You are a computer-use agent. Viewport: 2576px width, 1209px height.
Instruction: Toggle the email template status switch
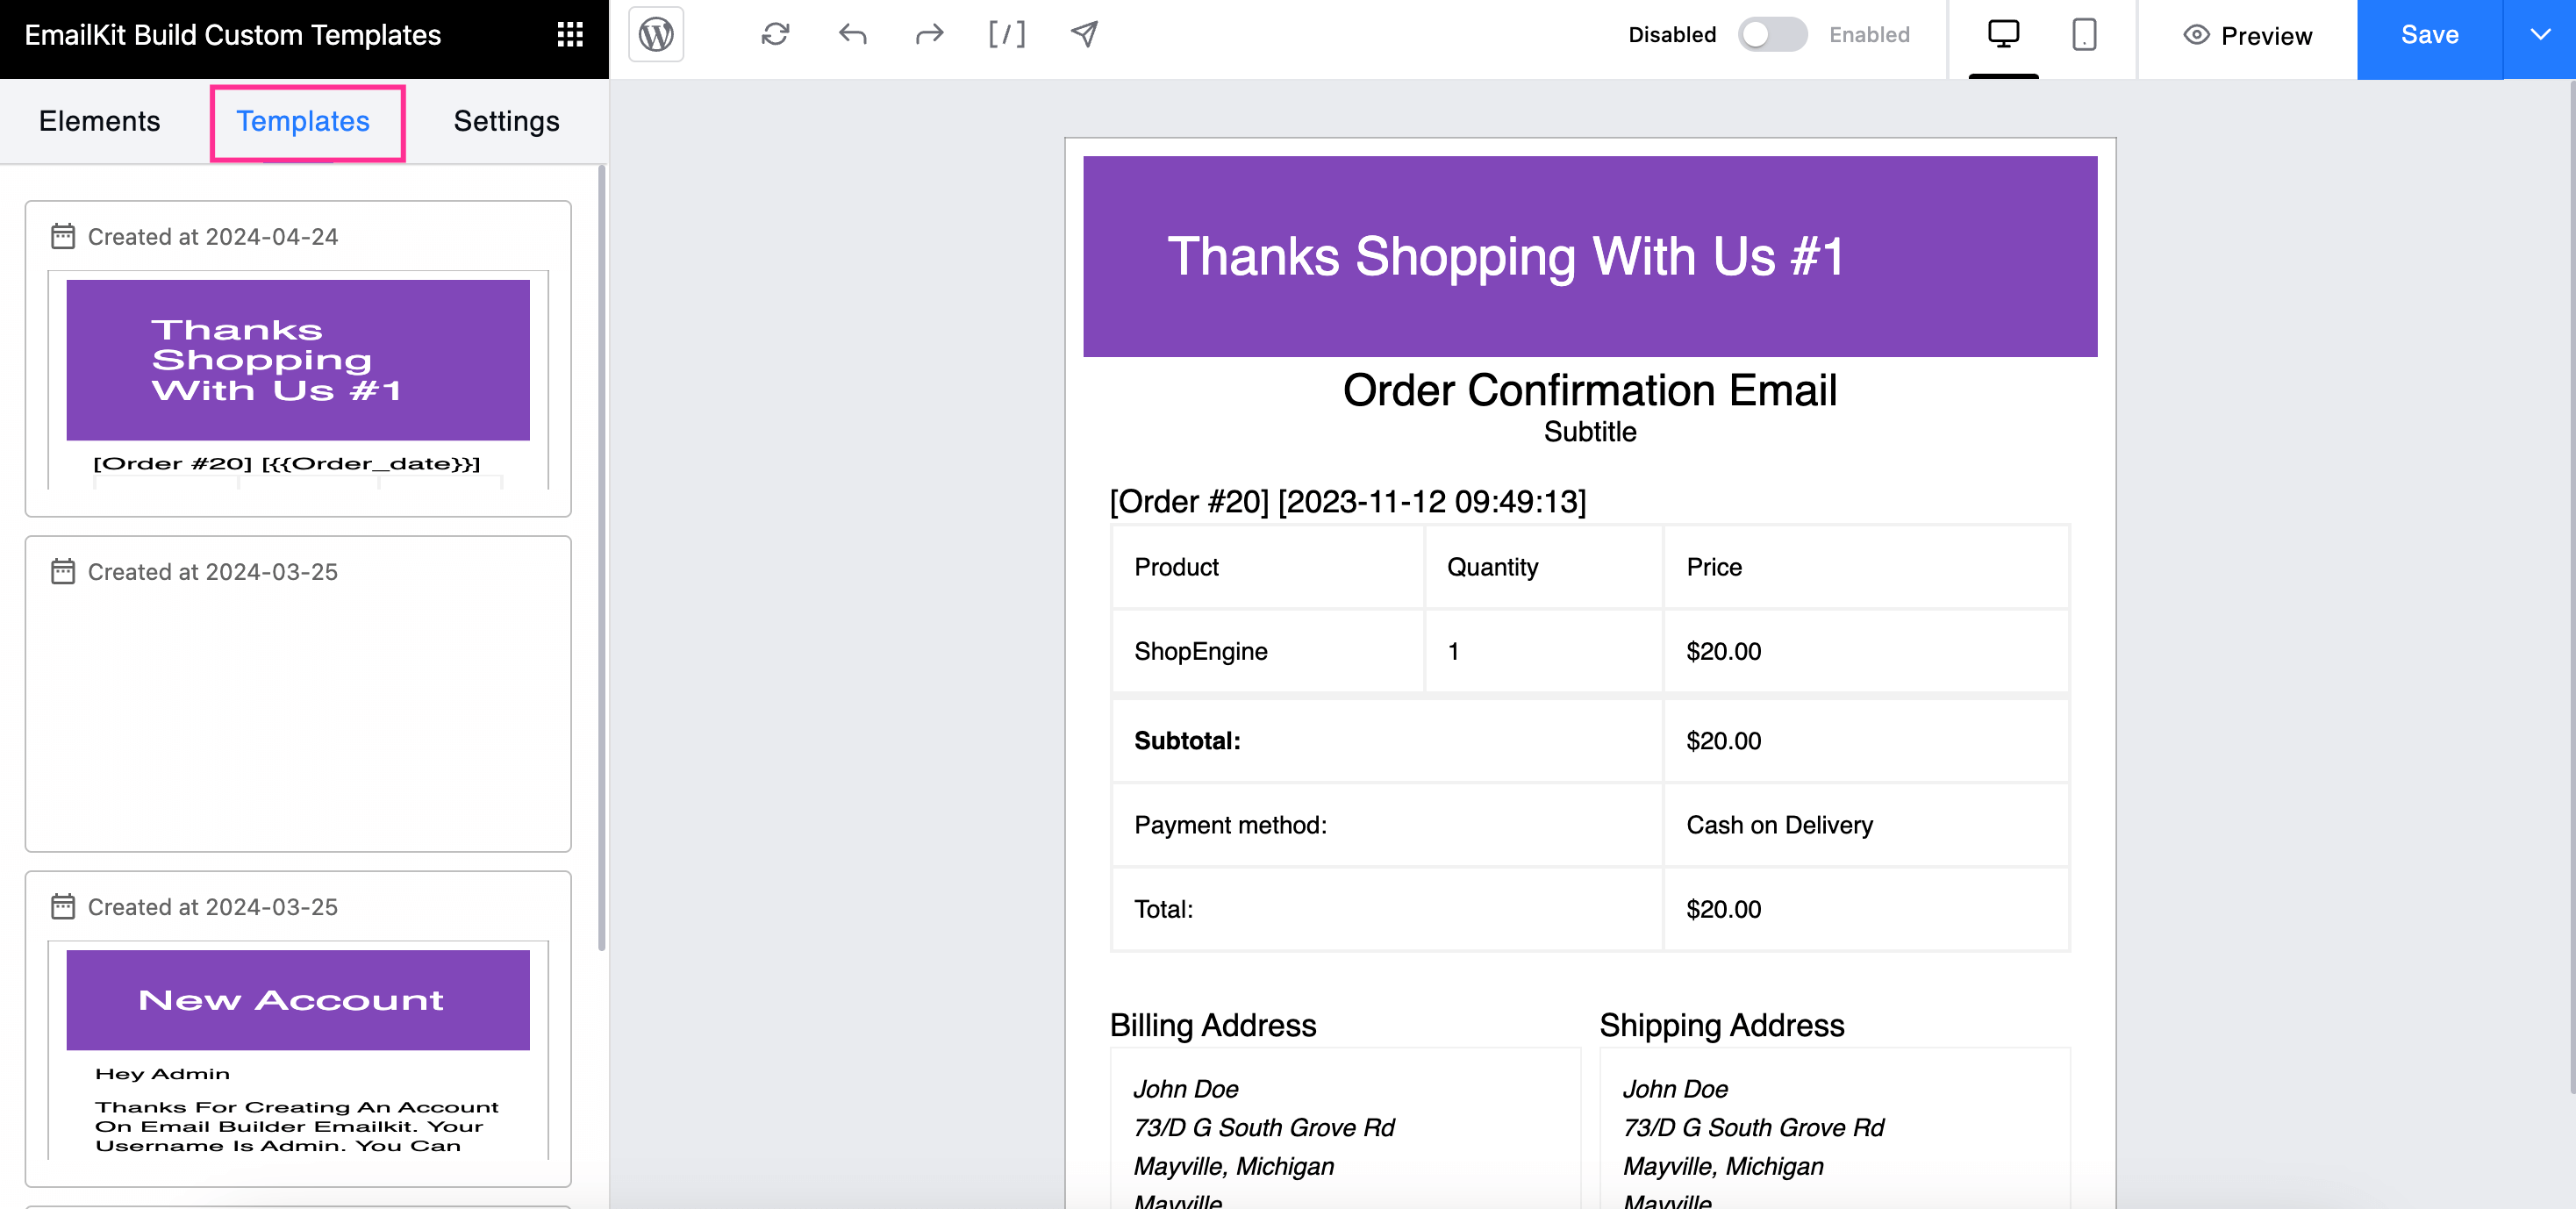(x=1772, y=32)
